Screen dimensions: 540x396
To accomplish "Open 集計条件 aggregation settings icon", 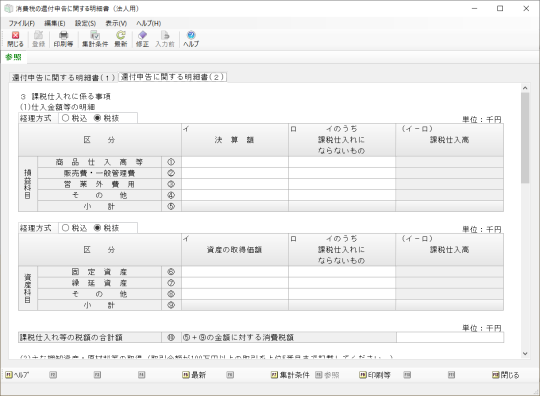I will [95, 39].
